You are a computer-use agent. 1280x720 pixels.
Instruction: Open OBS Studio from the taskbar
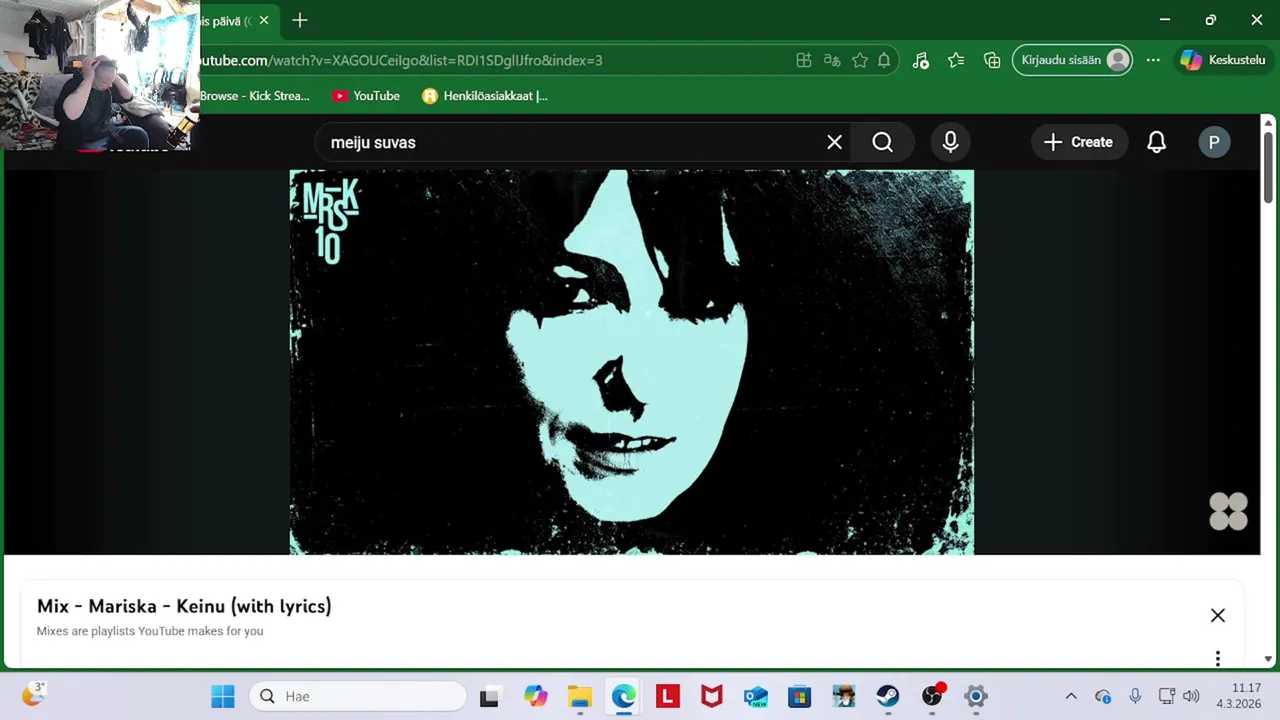click(932, 696)
